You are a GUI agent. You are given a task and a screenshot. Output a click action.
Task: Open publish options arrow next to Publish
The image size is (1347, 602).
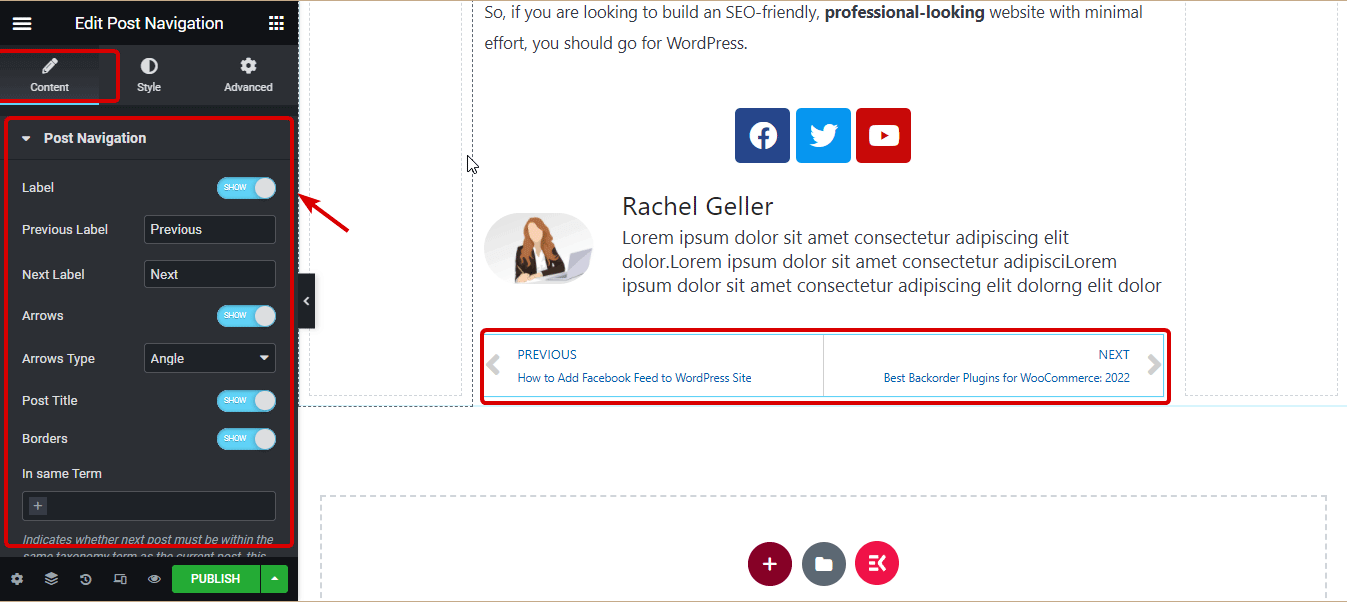(274, 579)
